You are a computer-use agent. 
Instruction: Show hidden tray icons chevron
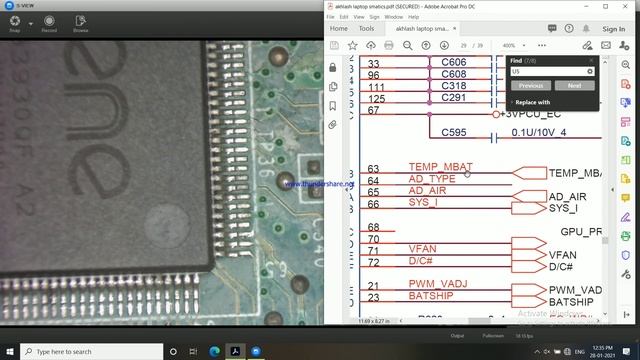pyautogui.click(x=537, y=351)
